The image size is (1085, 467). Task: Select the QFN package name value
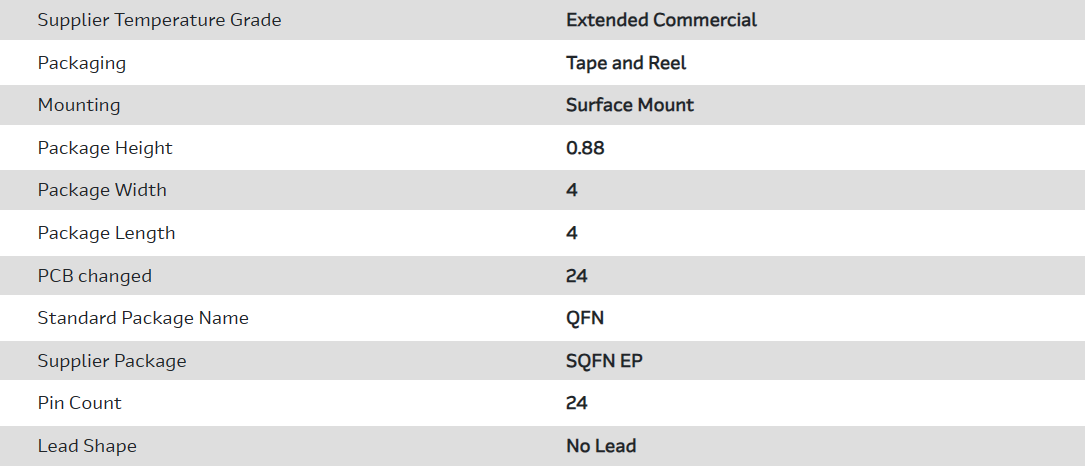tap(585, 318)
